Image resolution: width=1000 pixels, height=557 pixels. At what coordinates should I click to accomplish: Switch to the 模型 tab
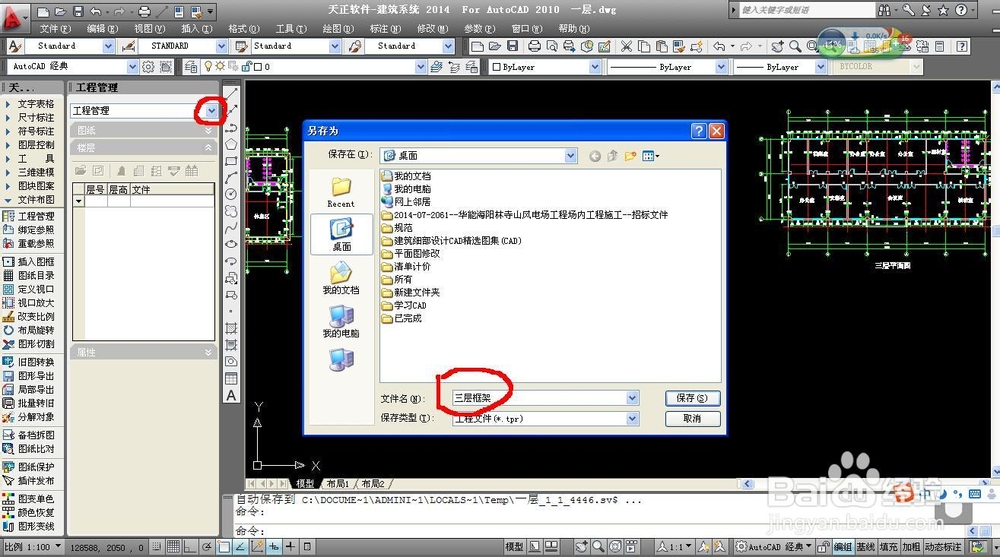click(x=305, y=484)
